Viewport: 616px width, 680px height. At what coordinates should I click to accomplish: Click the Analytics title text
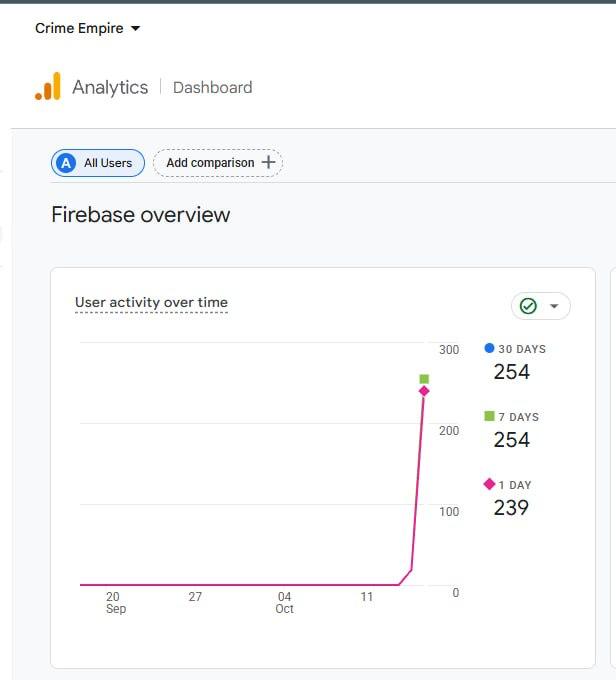tap(110, 87)
